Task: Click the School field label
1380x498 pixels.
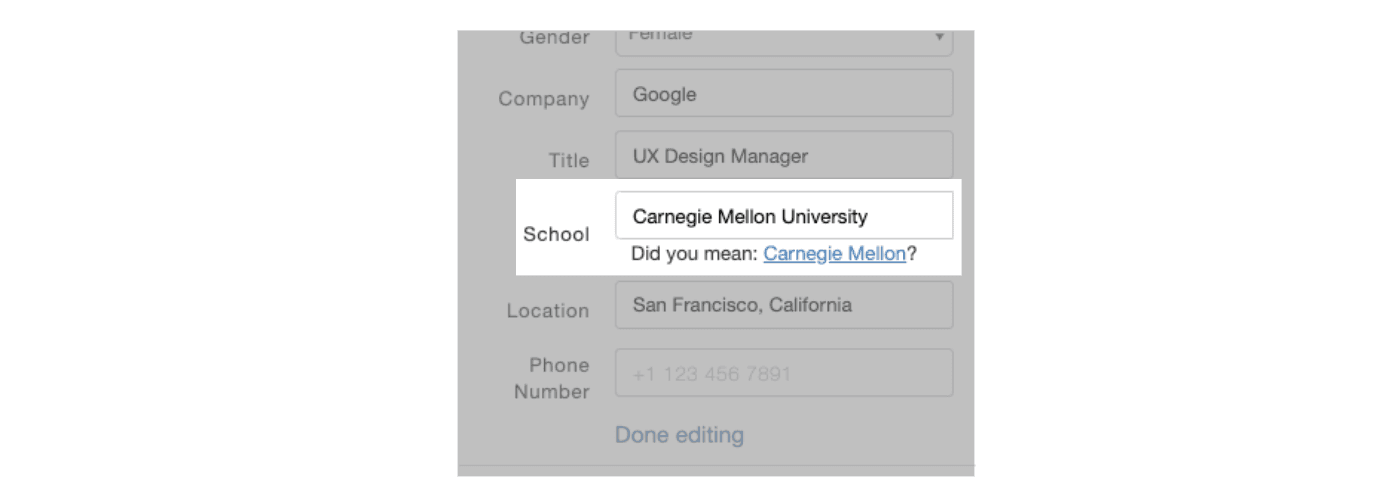Action: coord(556,234)
